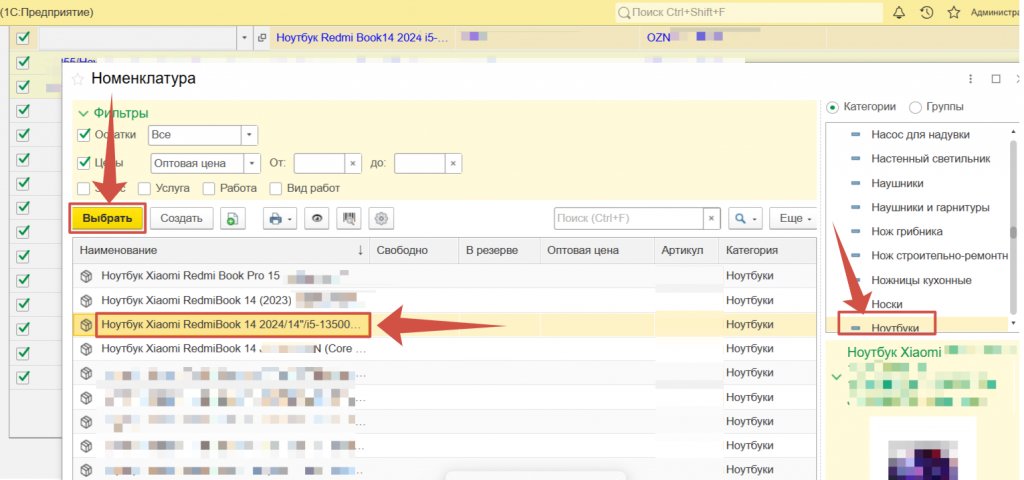
Task: Expand the Оптовая цена price type dropdown
Action: point(252,163)
